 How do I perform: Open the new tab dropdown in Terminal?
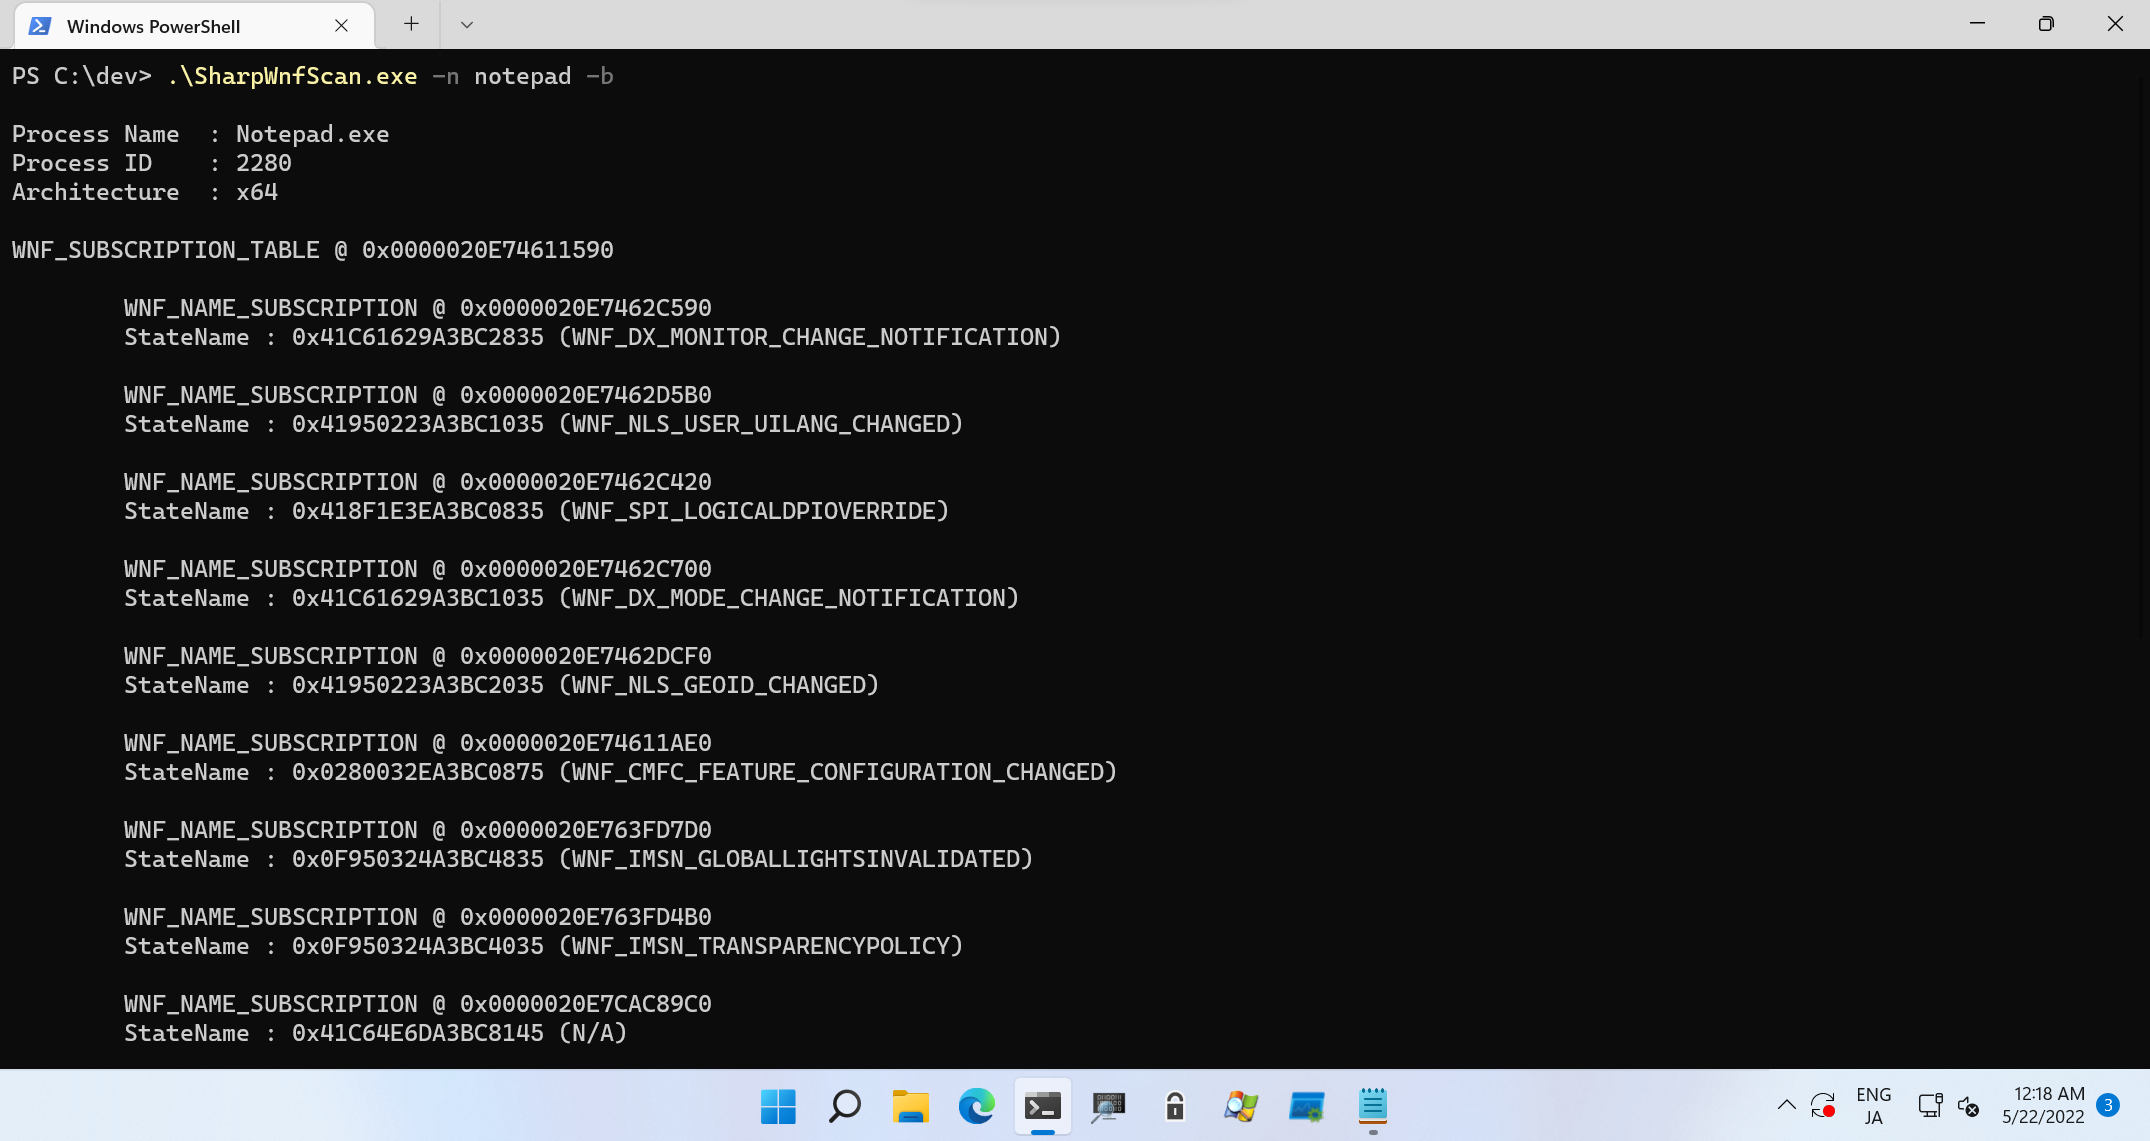(466, 24)
